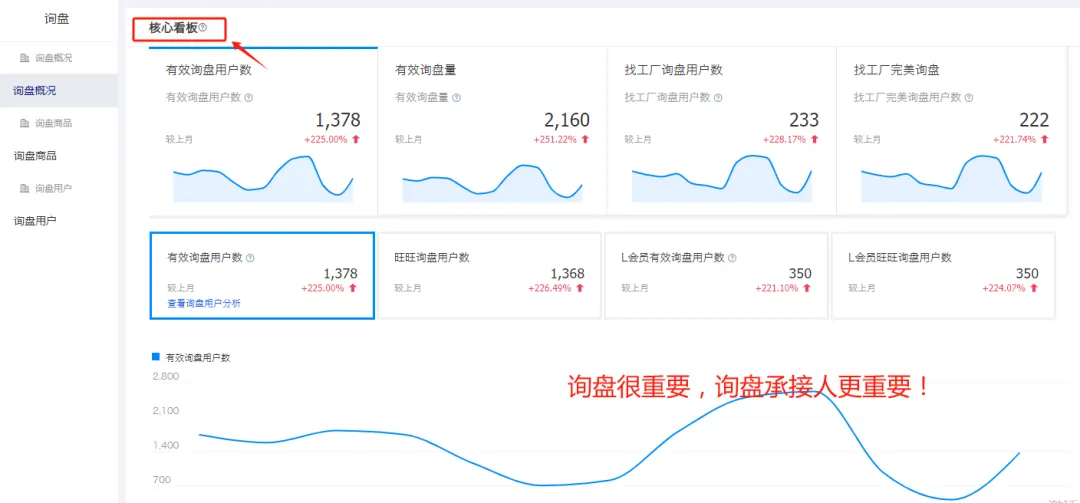The image size is (1080, 503).
Task: Click 较上月 label in 有效询盘量 card
Action: [x=408, y=139]
